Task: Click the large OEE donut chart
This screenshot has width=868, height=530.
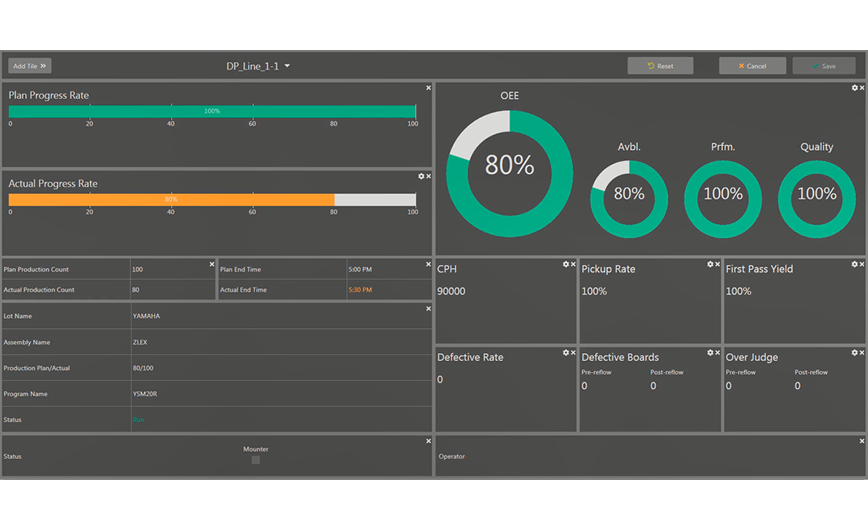Action: click(510, 174)
